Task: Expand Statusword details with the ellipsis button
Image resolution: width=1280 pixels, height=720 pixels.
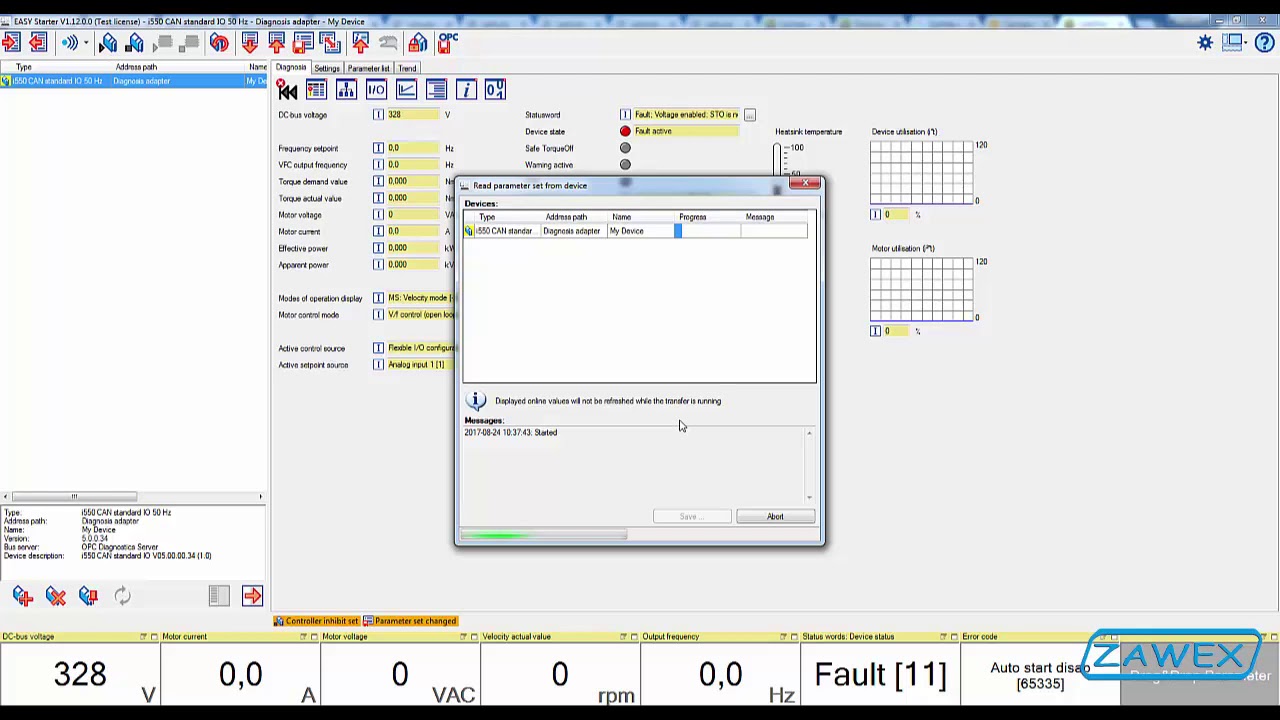Action: 749,115
